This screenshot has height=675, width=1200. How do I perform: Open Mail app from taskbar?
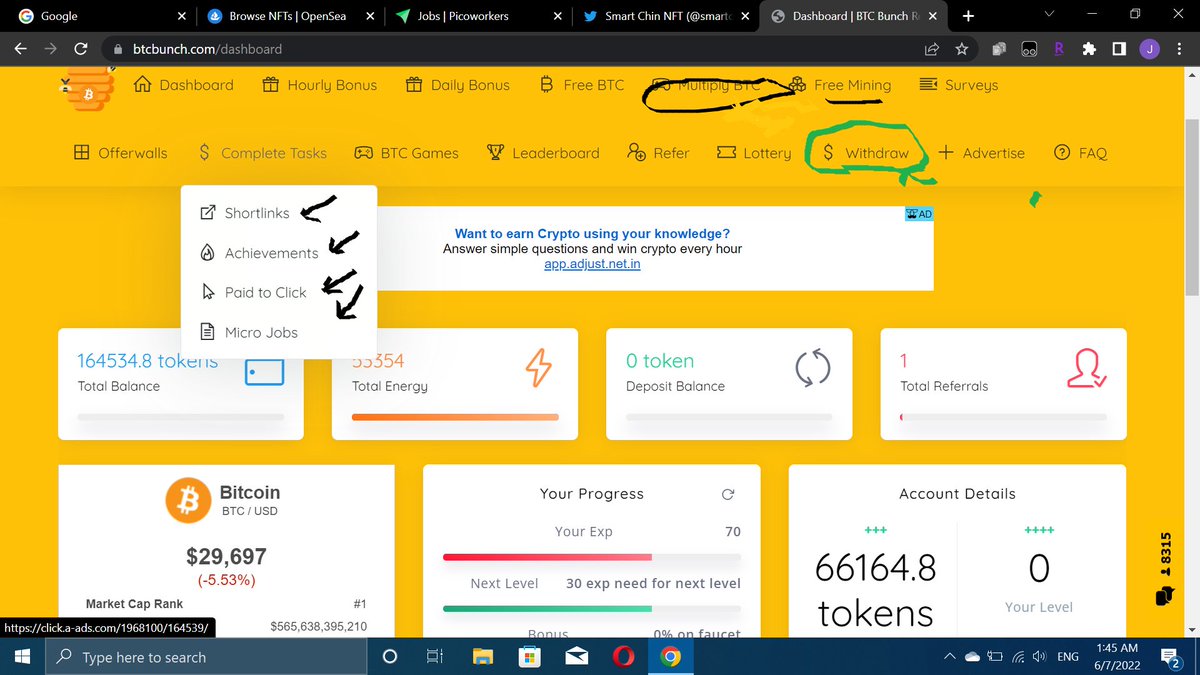tap(577, 657)
